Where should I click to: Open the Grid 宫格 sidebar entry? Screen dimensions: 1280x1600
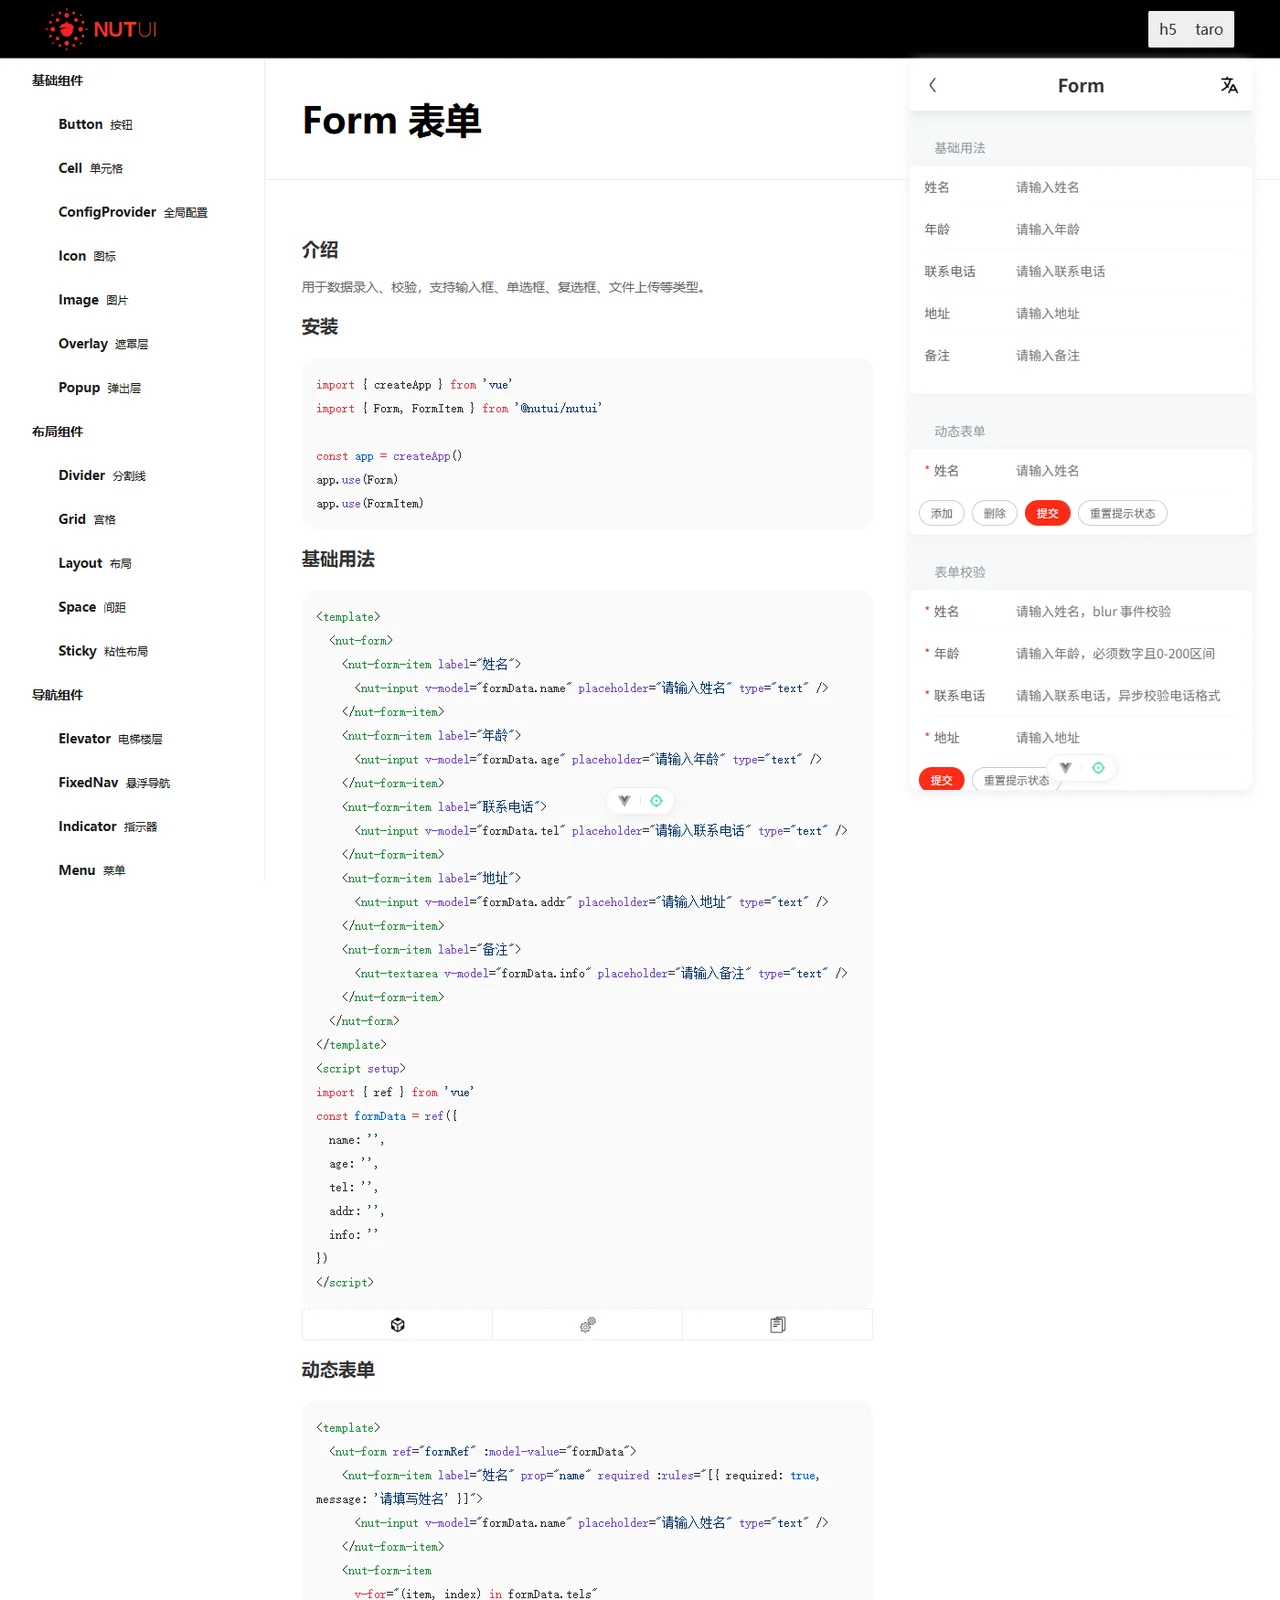point(87,520)
